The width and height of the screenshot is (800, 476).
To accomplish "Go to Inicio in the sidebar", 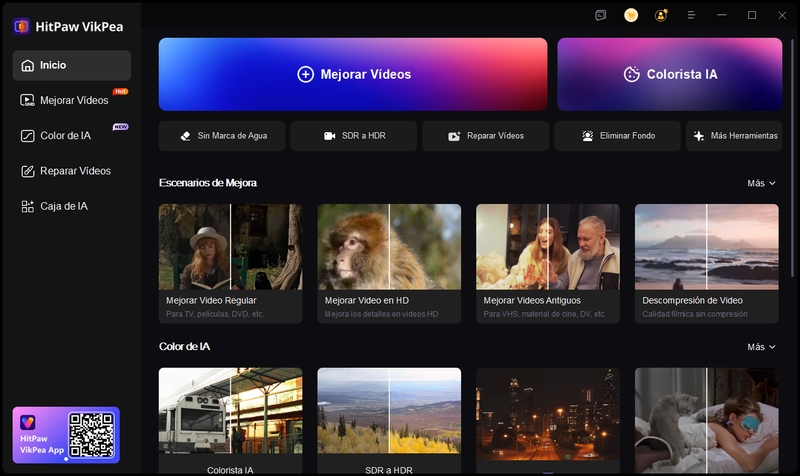I will click(72, 65).
